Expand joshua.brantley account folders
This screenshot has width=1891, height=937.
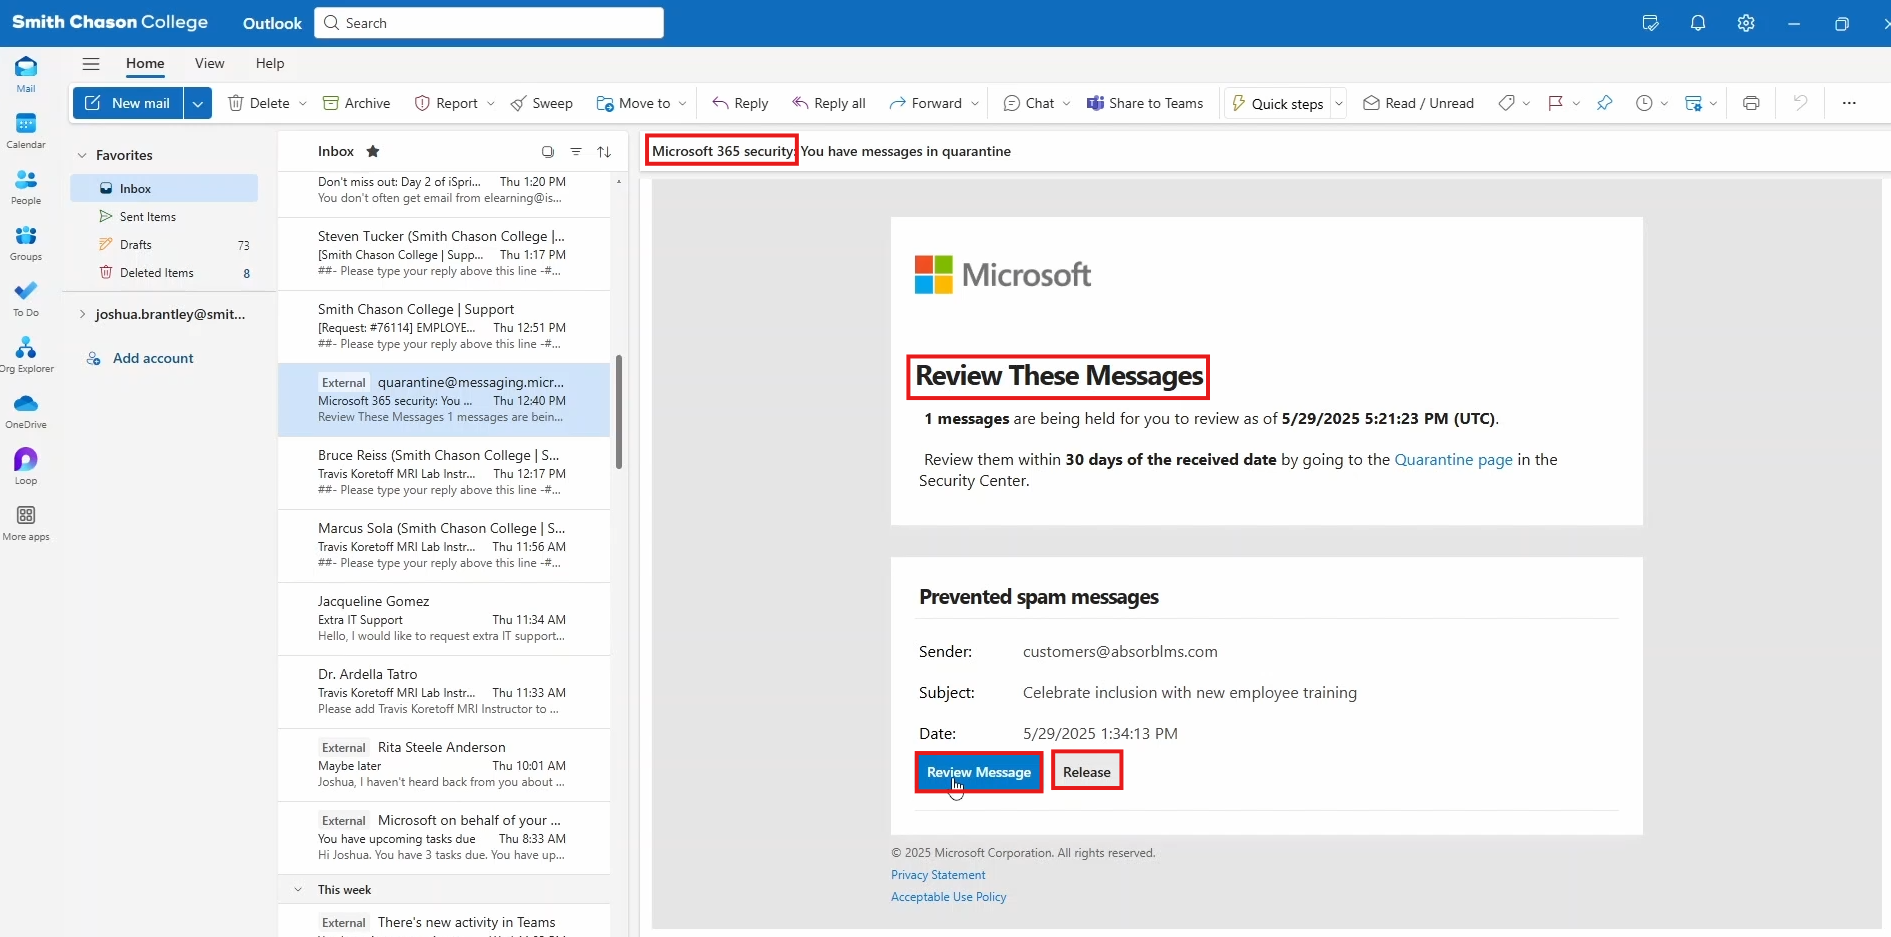[82, 314]
